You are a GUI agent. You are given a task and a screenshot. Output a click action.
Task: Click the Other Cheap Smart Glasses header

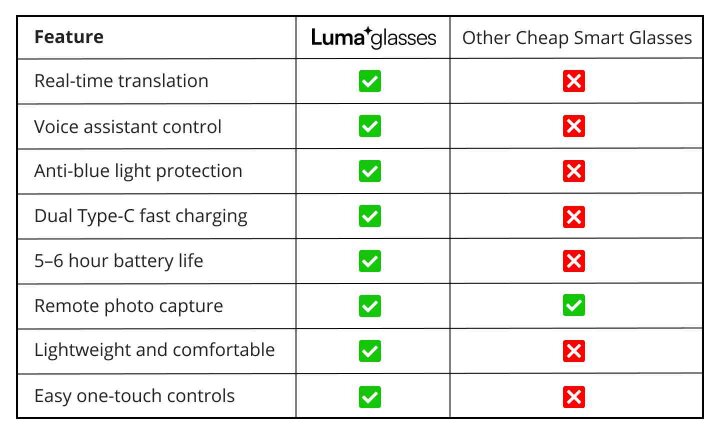coord(576,38)
